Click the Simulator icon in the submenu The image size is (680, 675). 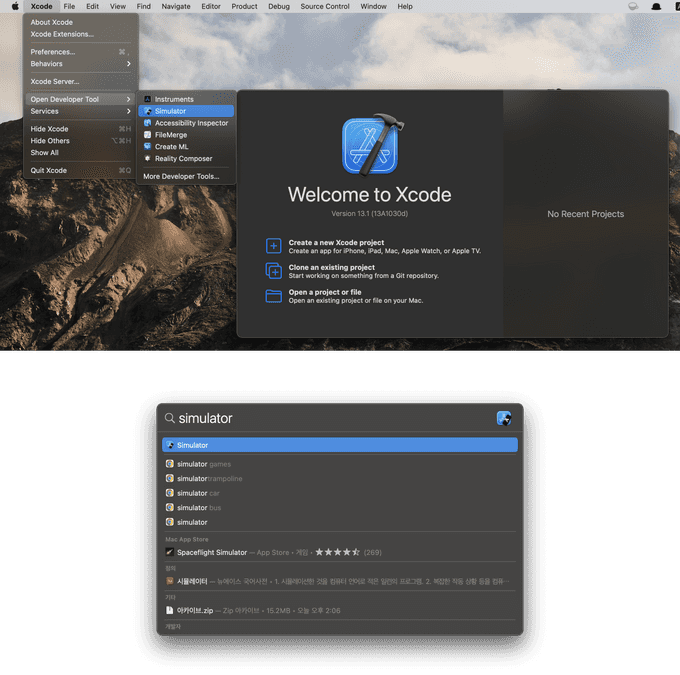pos(147,111)
